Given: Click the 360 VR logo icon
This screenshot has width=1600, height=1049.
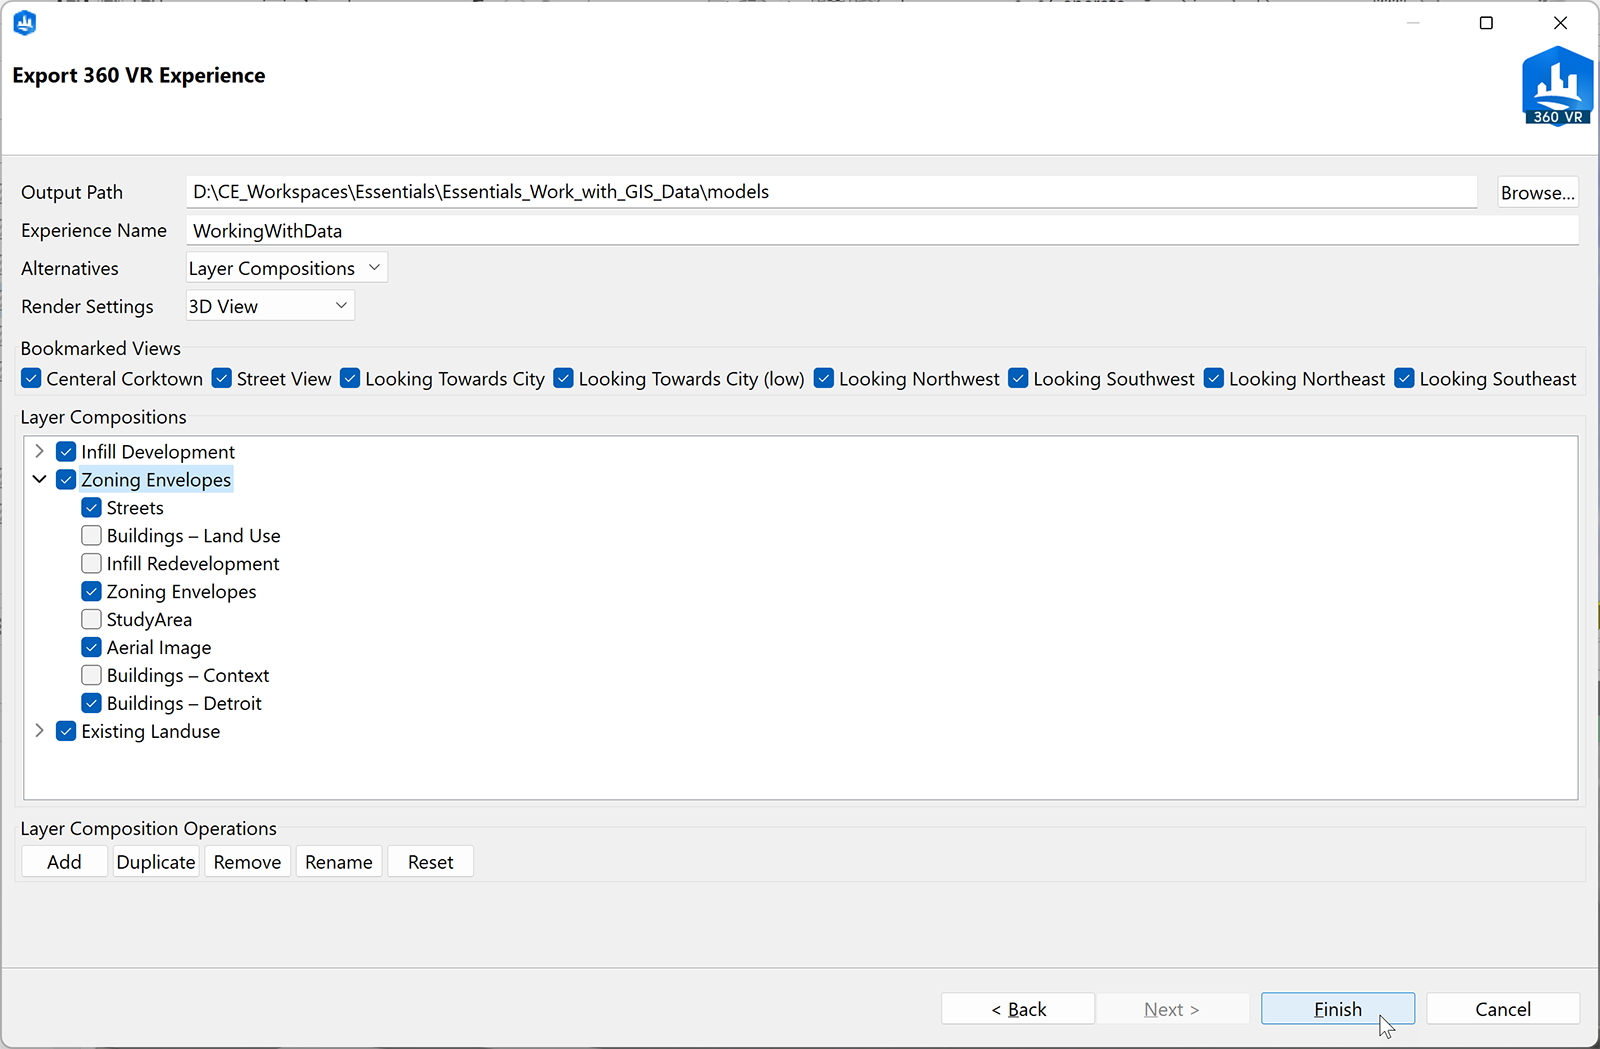Looking at the screenshot, I should point(1557,87).
